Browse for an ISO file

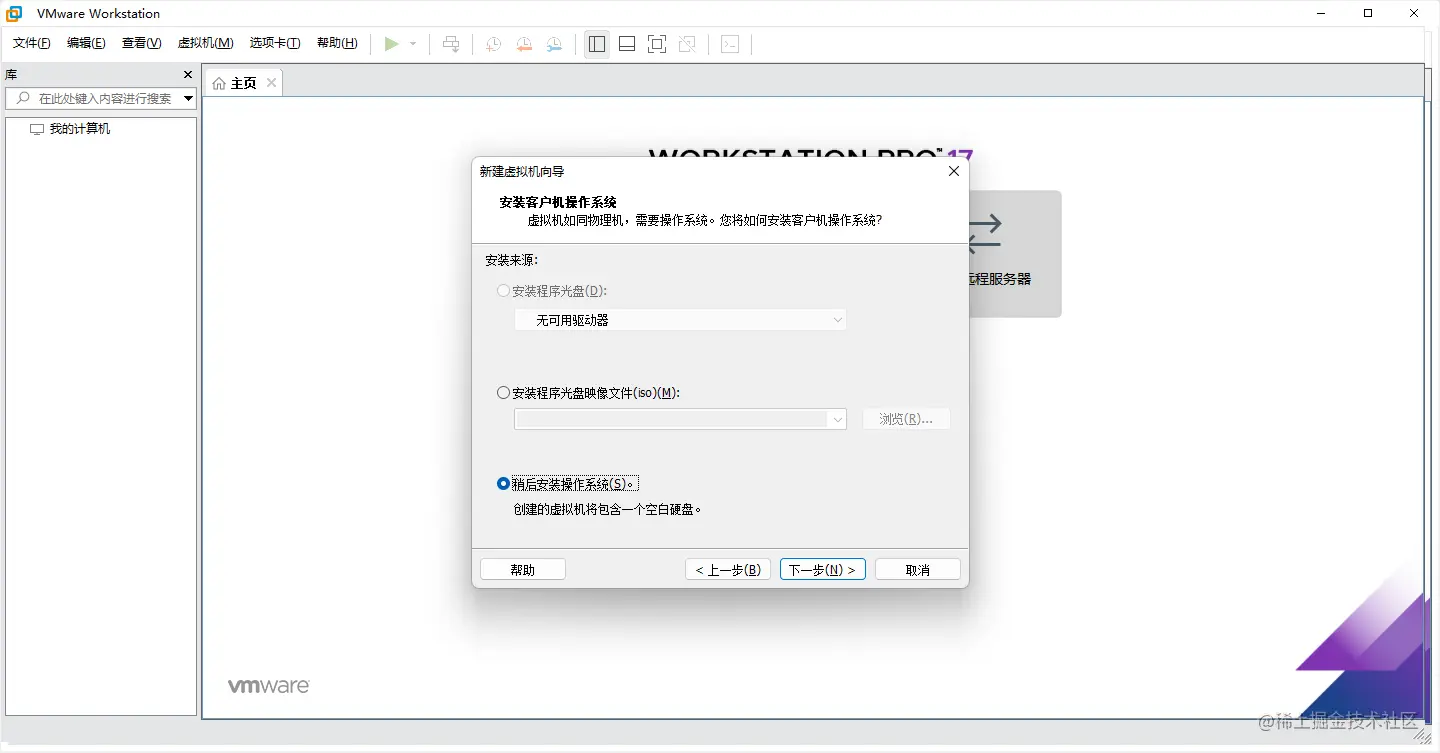pyautogui.click(x=906, y=418)
